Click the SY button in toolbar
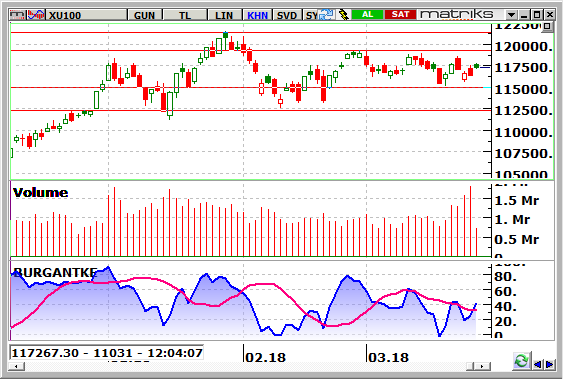 point(311,15)
